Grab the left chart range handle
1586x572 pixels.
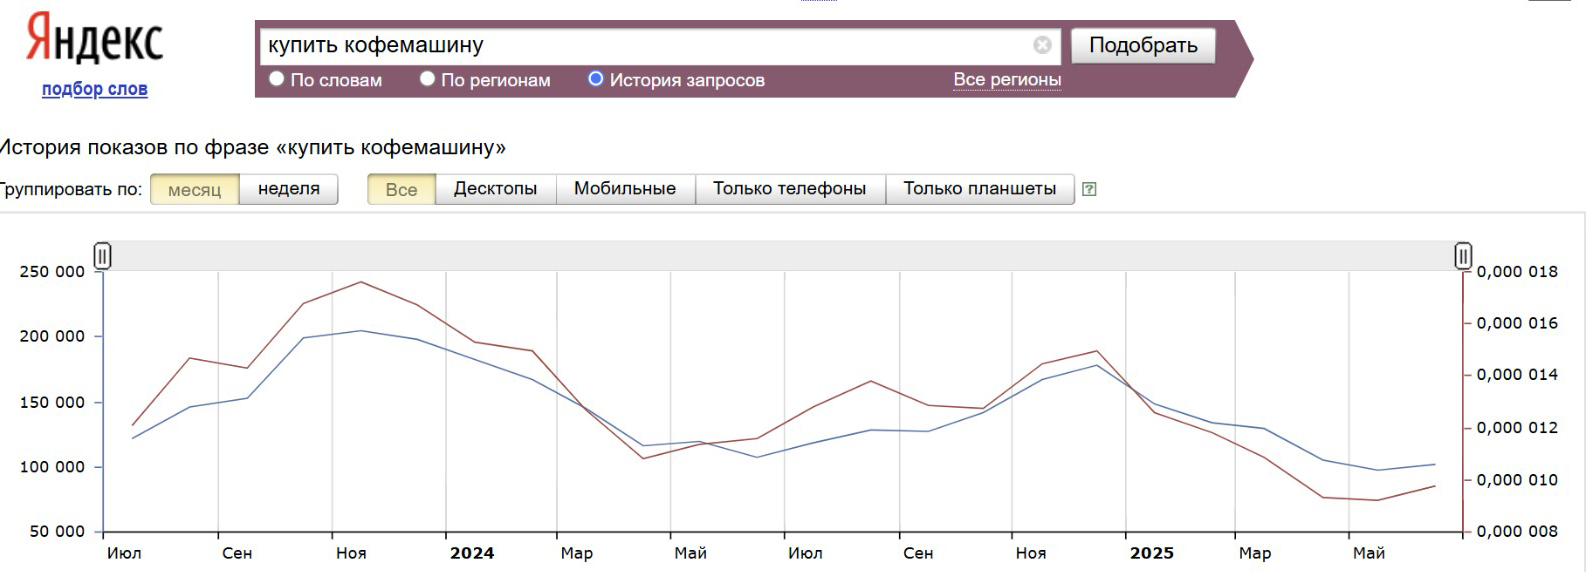coord(102,256)
